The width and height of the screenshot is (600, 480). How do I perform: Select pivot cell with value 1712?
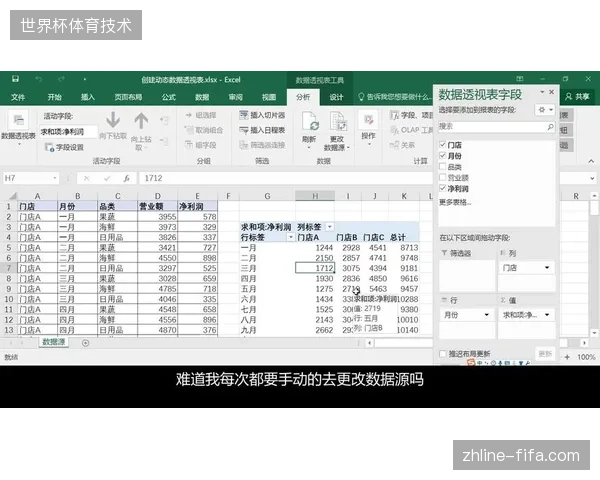point(315,268)
